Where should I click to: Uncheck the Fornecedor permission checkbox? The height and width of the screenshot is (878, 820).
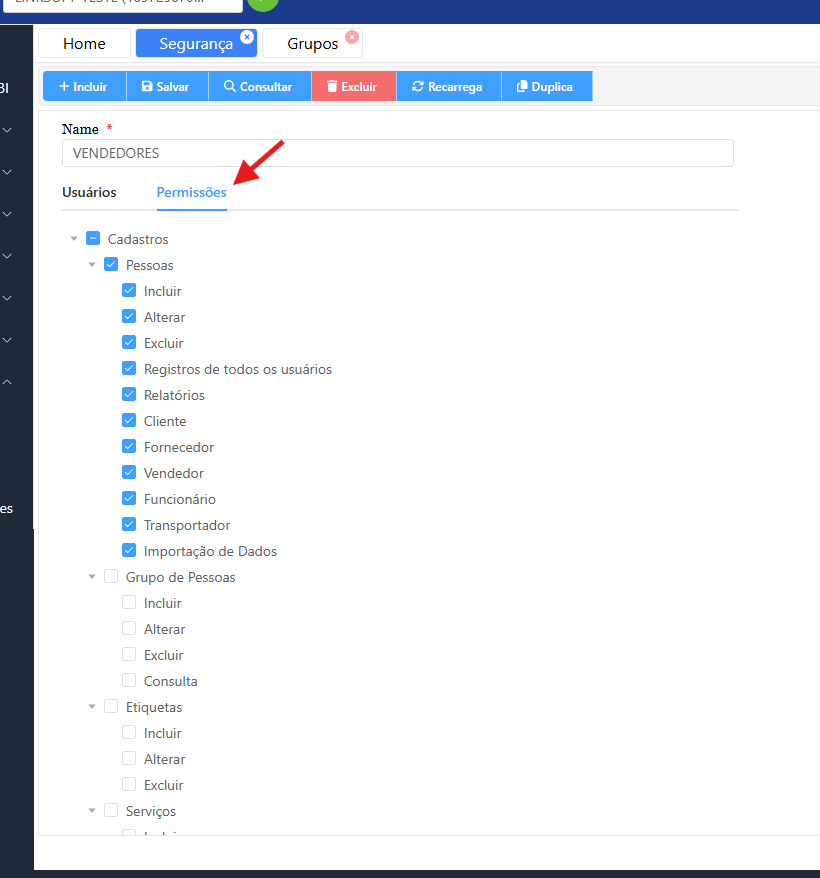coord(129,447)
